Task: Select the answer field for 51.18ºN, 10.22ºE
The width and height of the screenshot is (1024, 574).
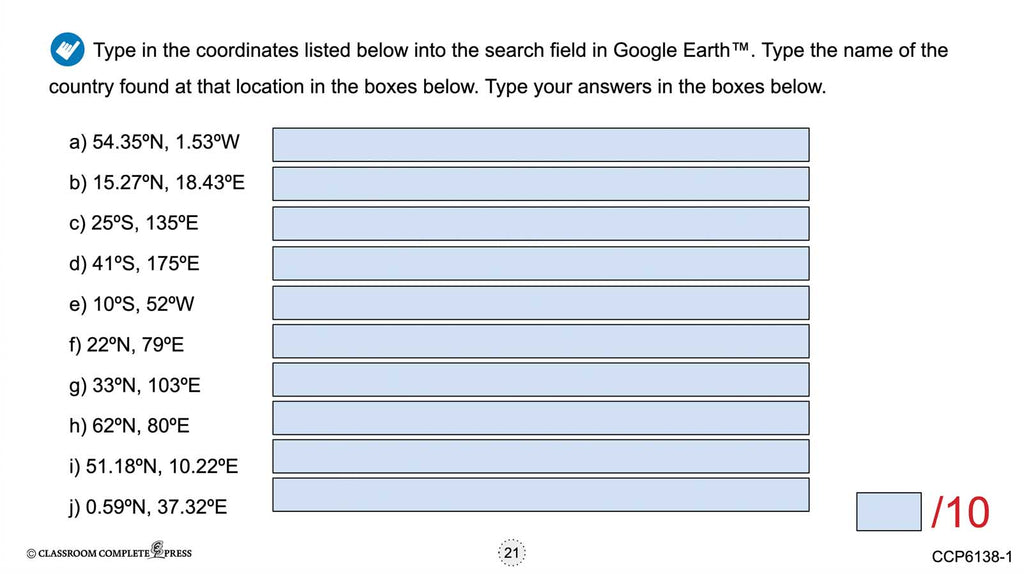Action: coord(540,456)
